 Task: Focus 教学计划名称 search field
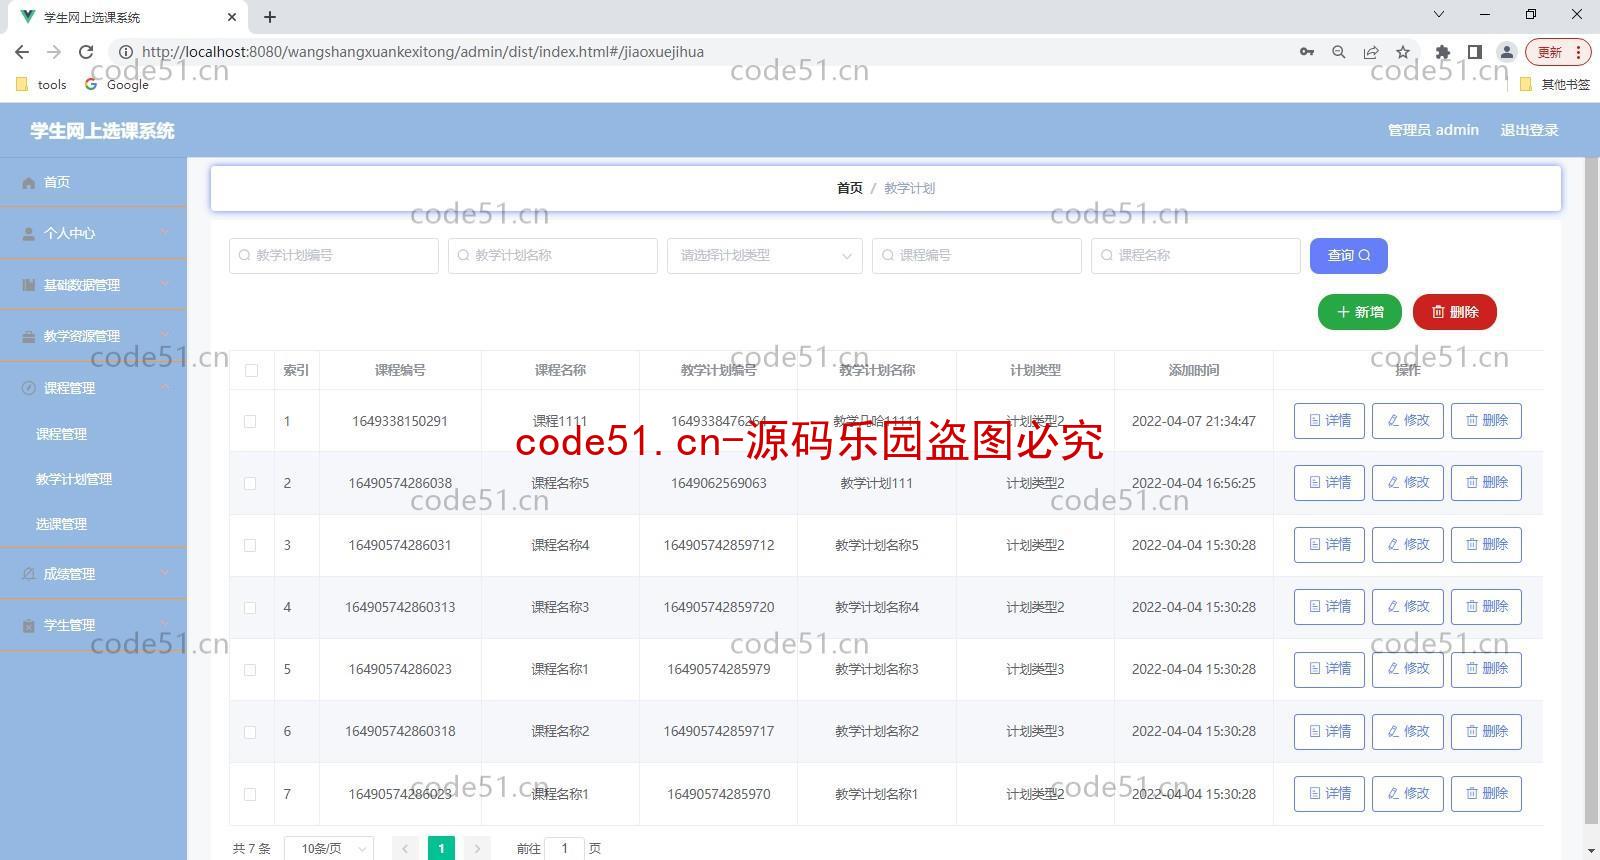coord(553,256)
